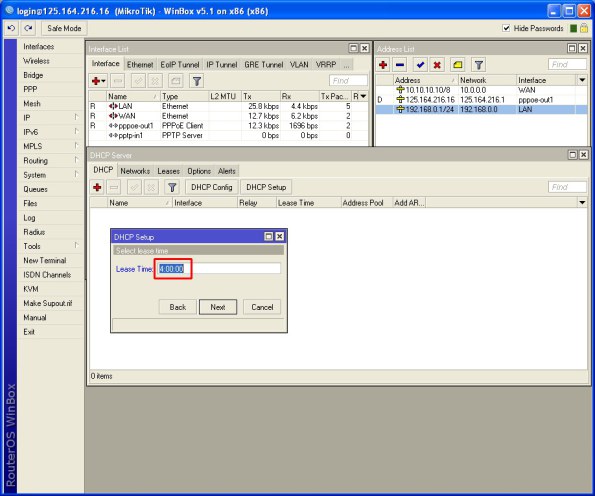
Task: Click the padlock icon at top right
Action: tap(584, 28)
